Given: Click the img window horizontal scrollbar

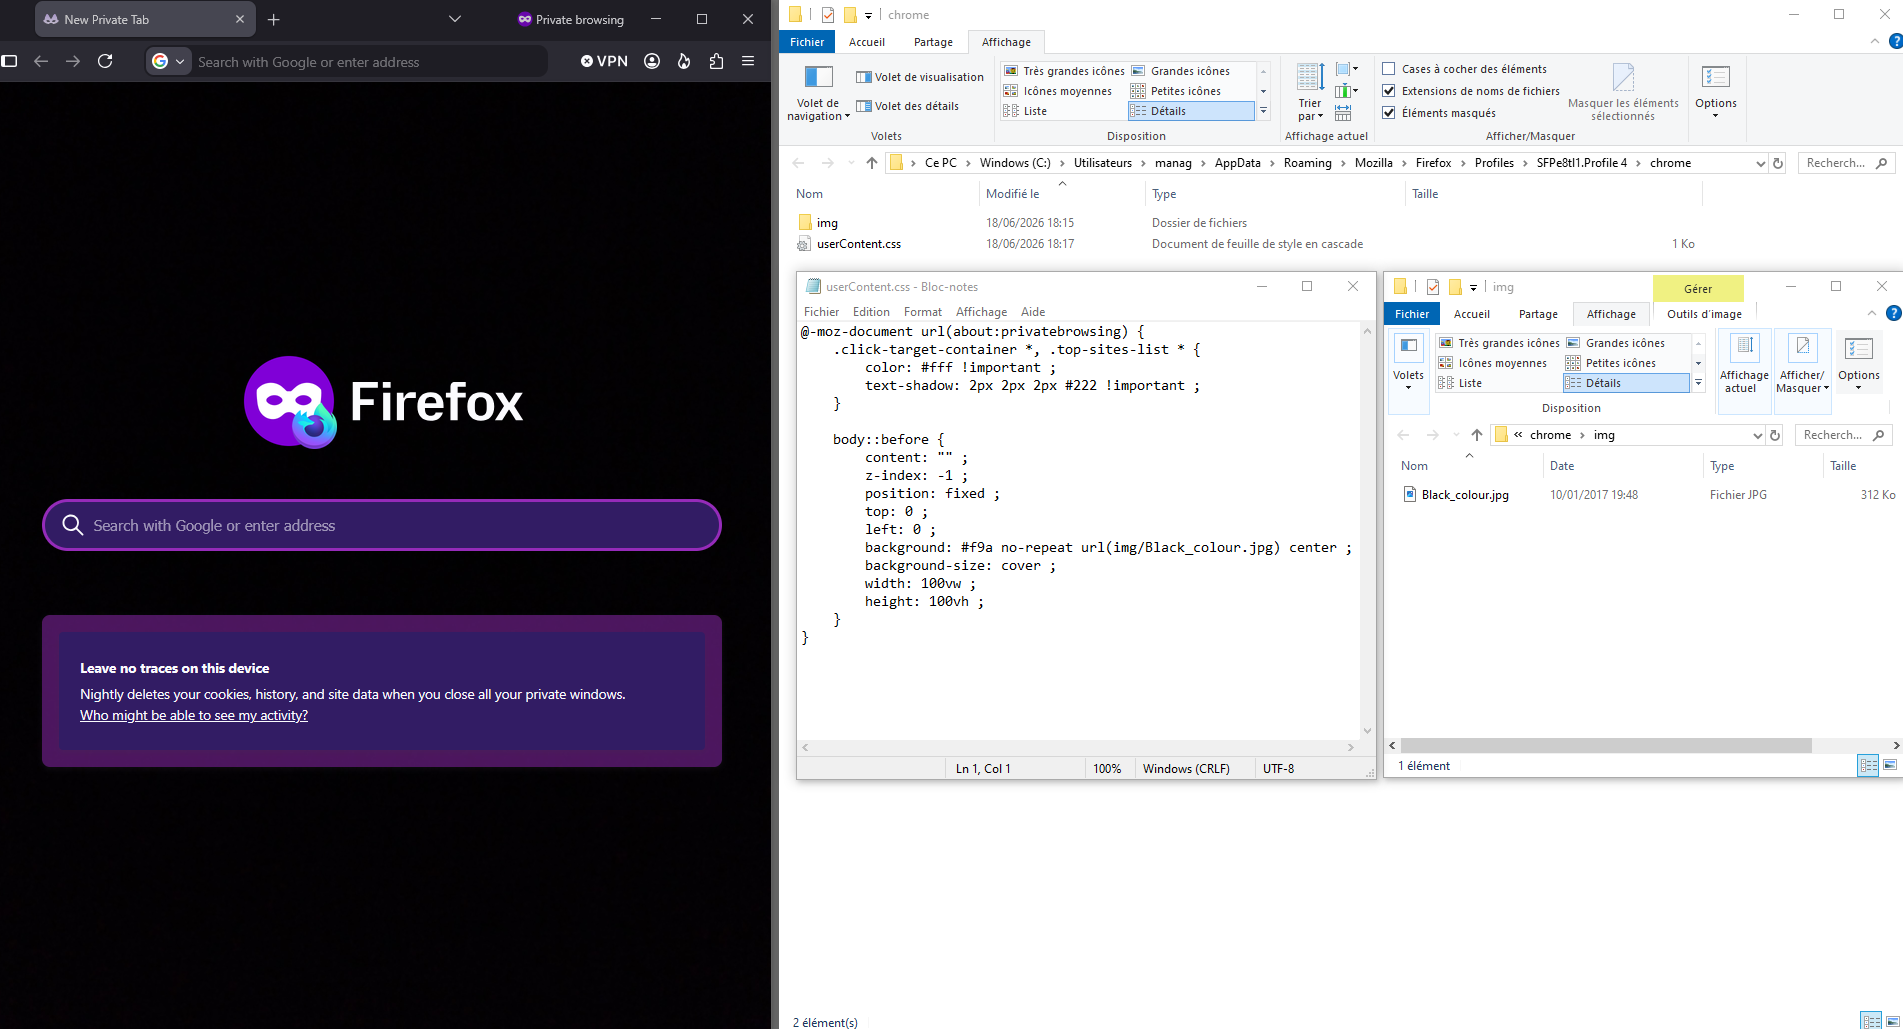Looking at the screenshot, I should 1606,745.
